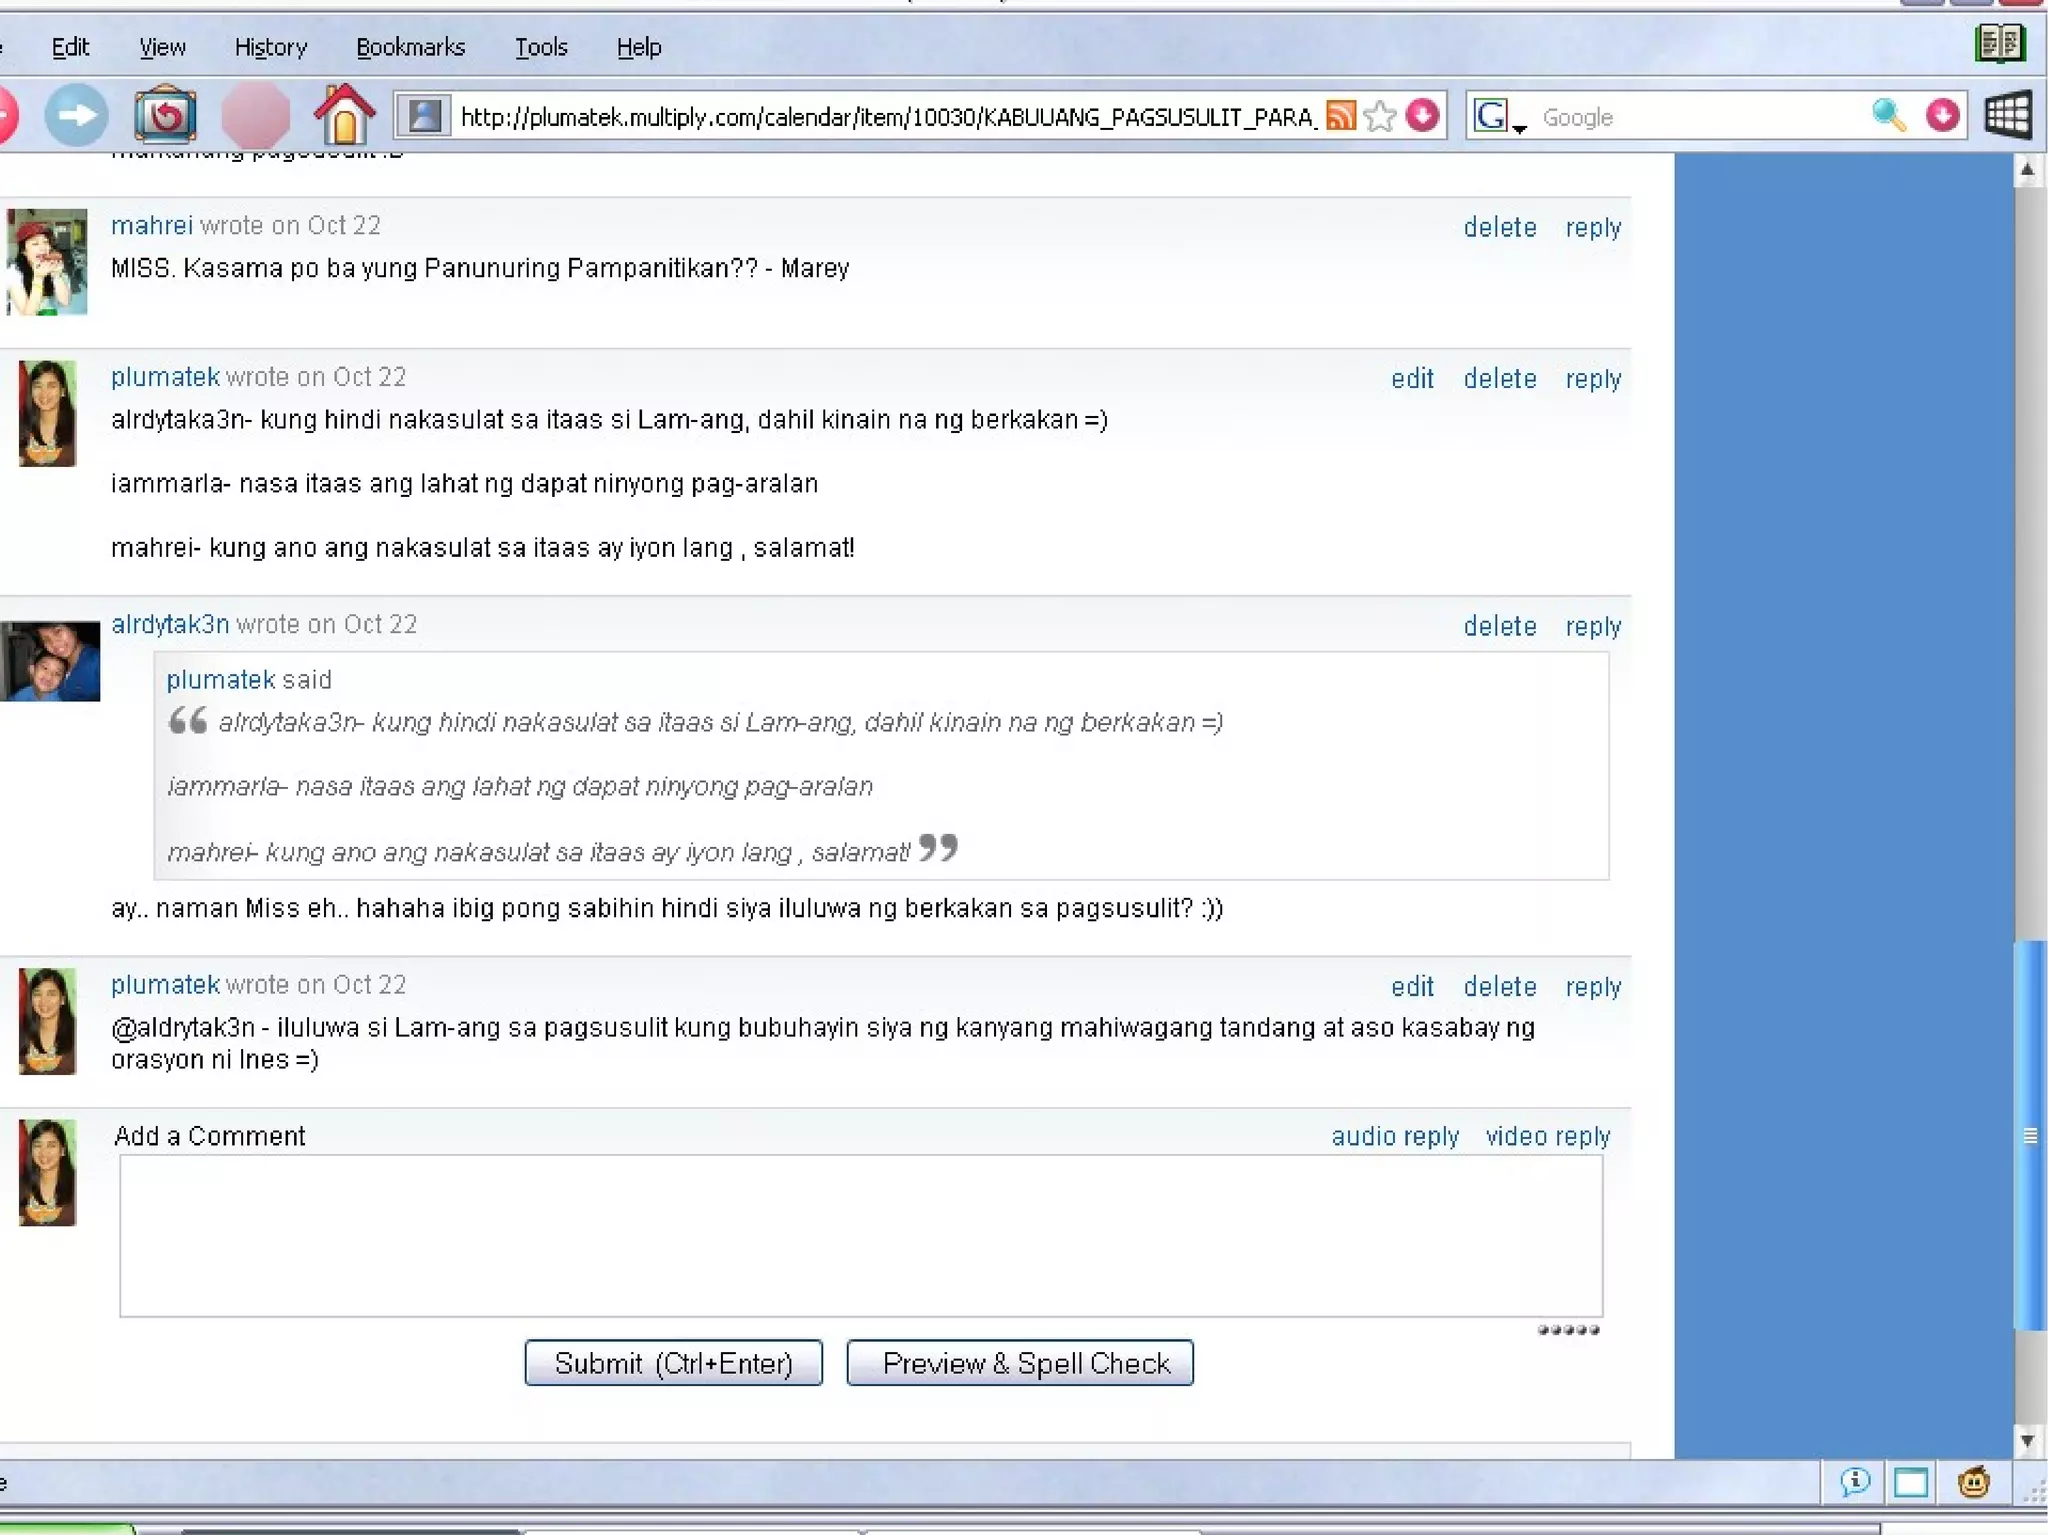Viewport: 2048px width, 1535px height.
Task: Click the audio reply link
Action: [x=1395, y=1136]
